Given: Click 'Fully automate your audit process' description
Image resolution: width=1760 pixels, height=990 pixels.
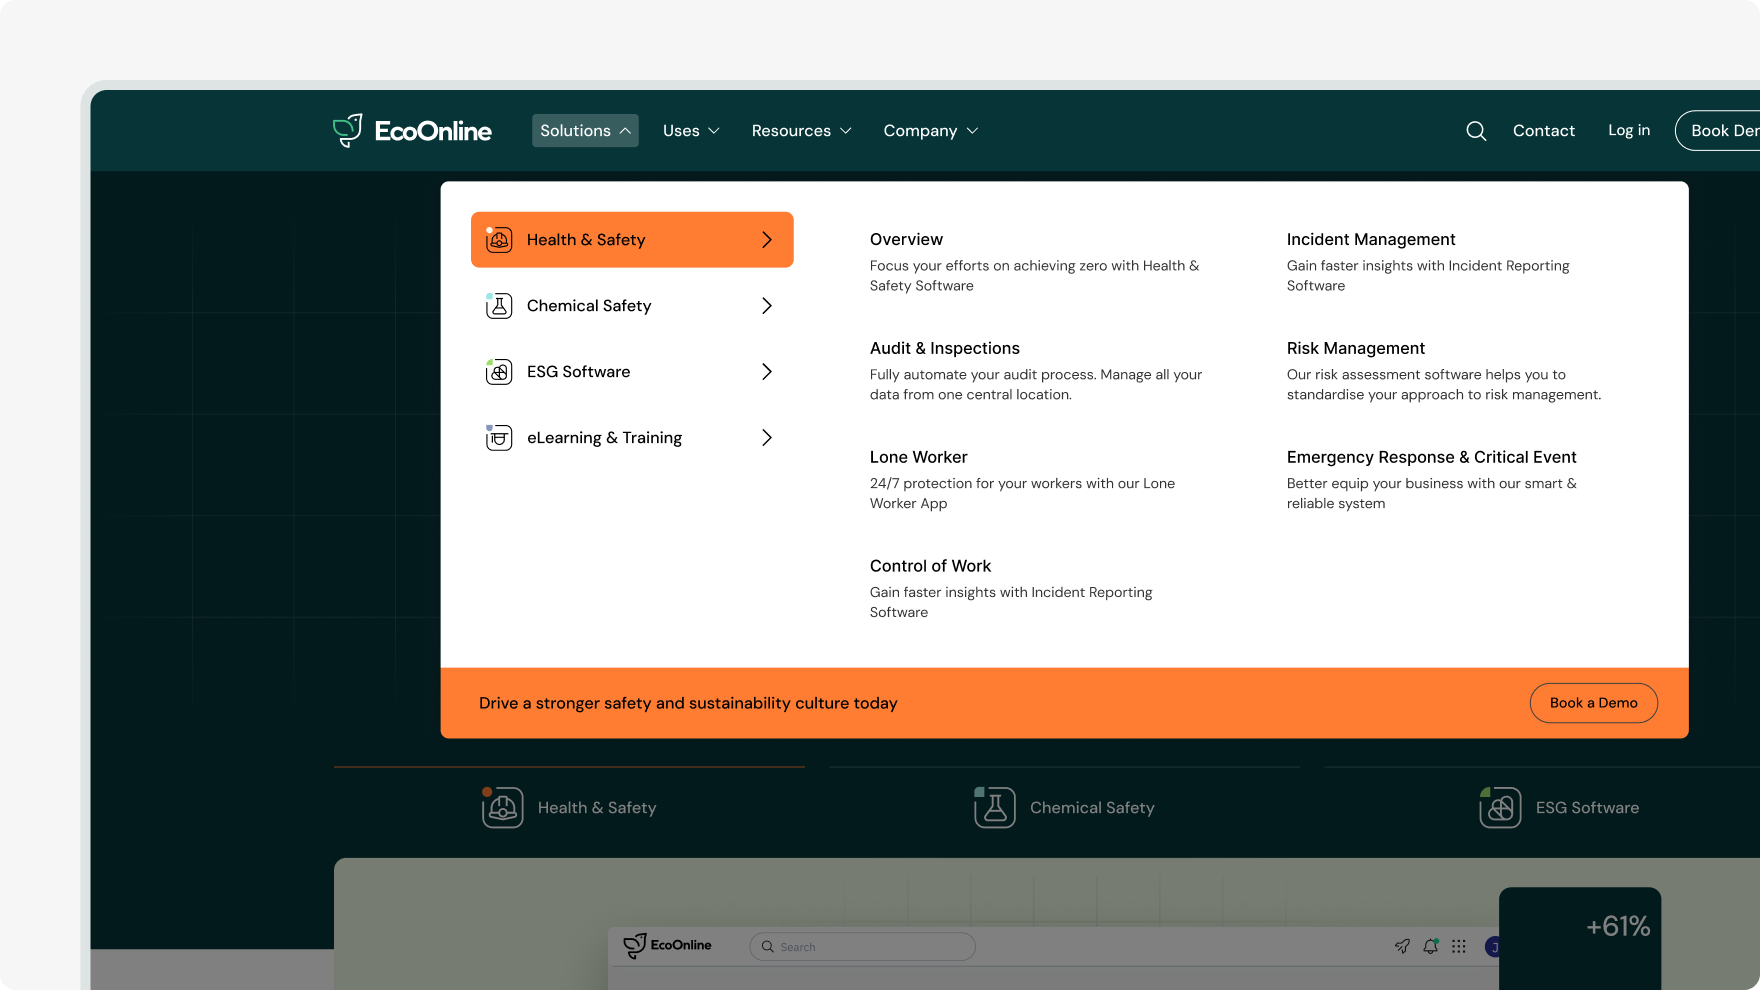Looking at the screenshot, I should (x=1036, y=385).
